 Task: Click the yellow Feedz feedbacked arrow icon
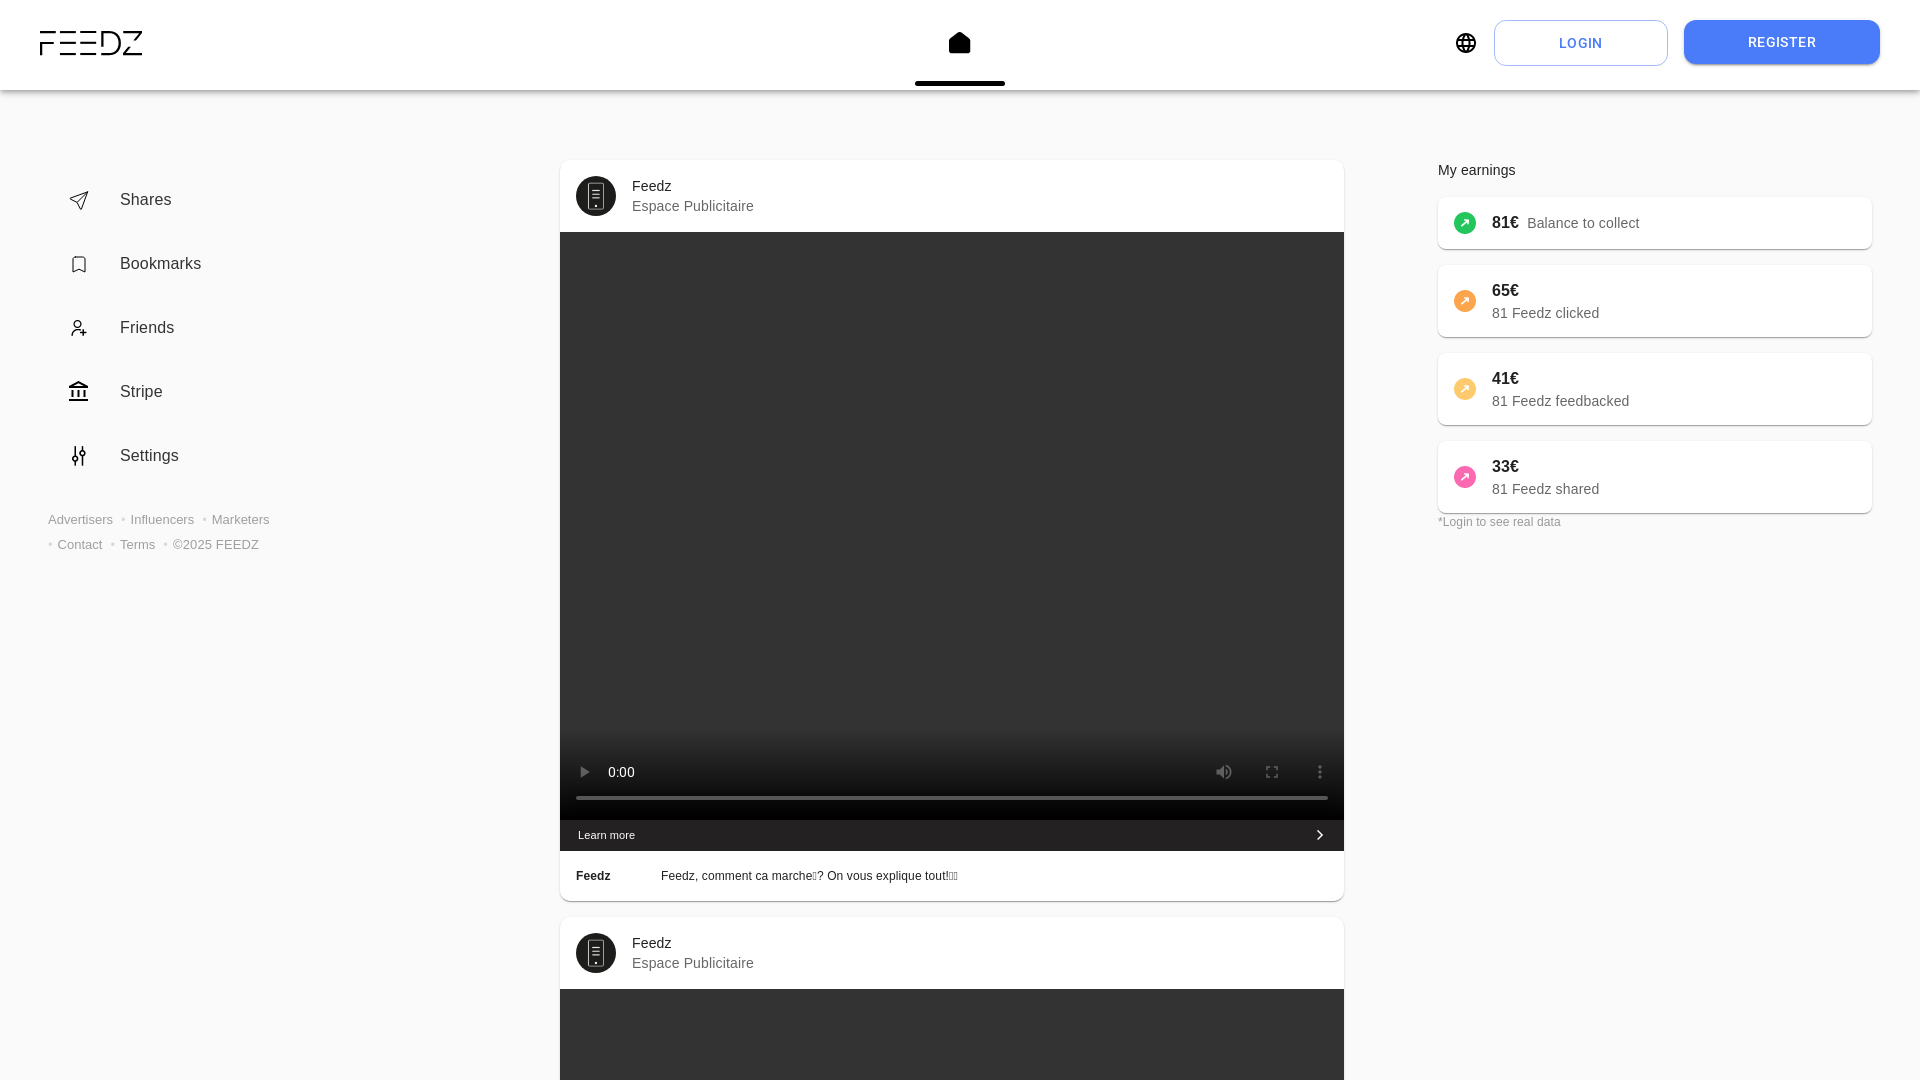pos(1464,389)
